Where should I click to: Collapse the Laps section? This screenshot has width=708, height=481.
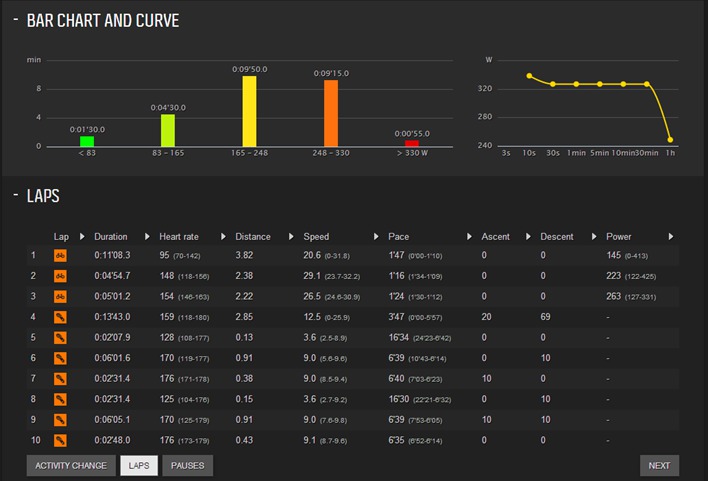click(x=16, y=195)
